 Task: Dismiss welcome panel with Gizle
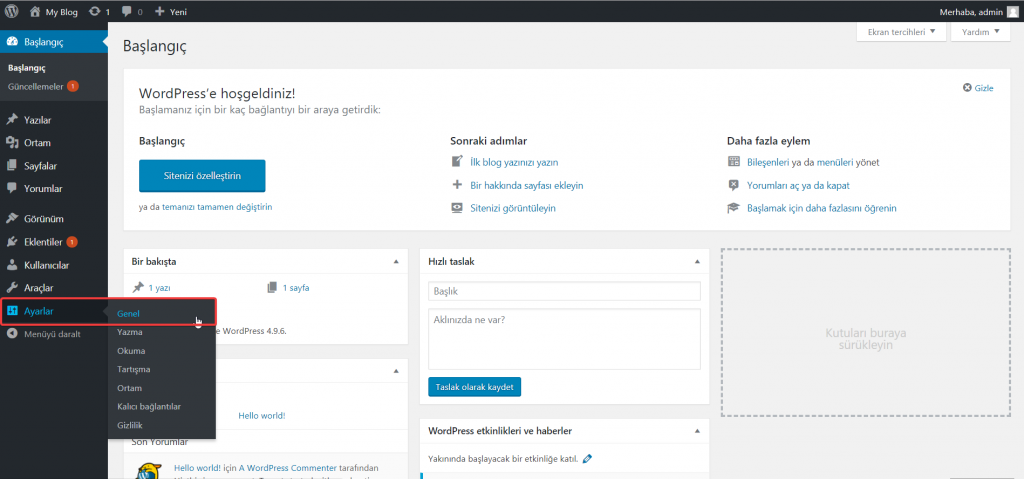[978, 88]
